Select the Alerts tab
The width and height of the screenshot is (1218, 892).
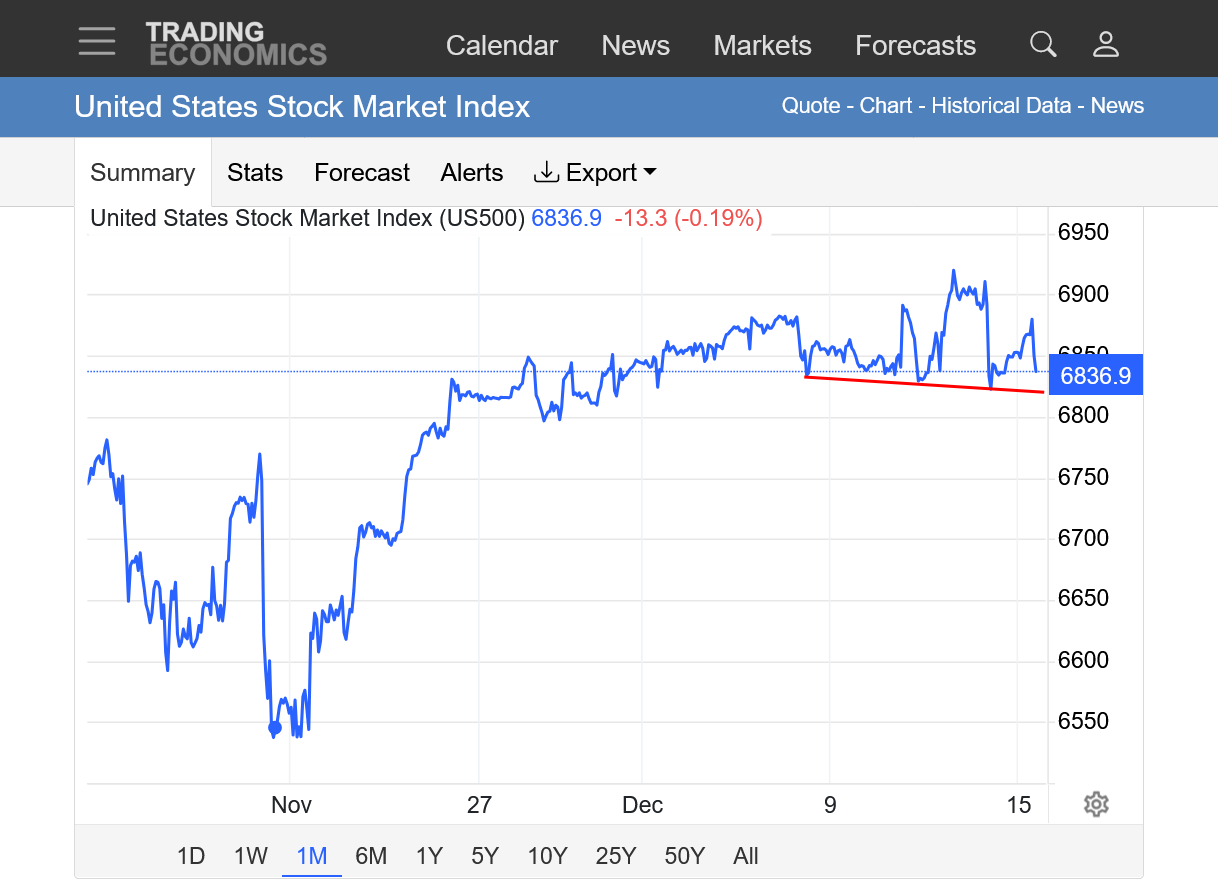point(472,173)
